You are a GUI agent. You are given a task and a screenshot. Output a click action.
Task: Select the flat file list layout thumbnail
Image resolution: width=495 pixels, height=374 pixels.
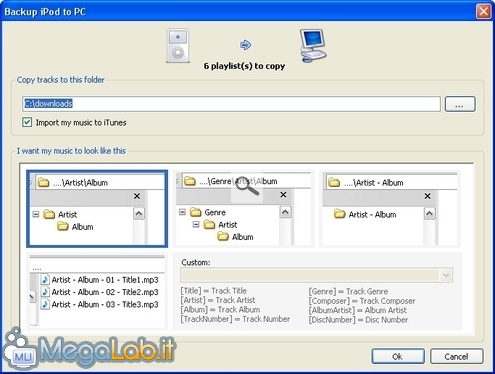97,291
